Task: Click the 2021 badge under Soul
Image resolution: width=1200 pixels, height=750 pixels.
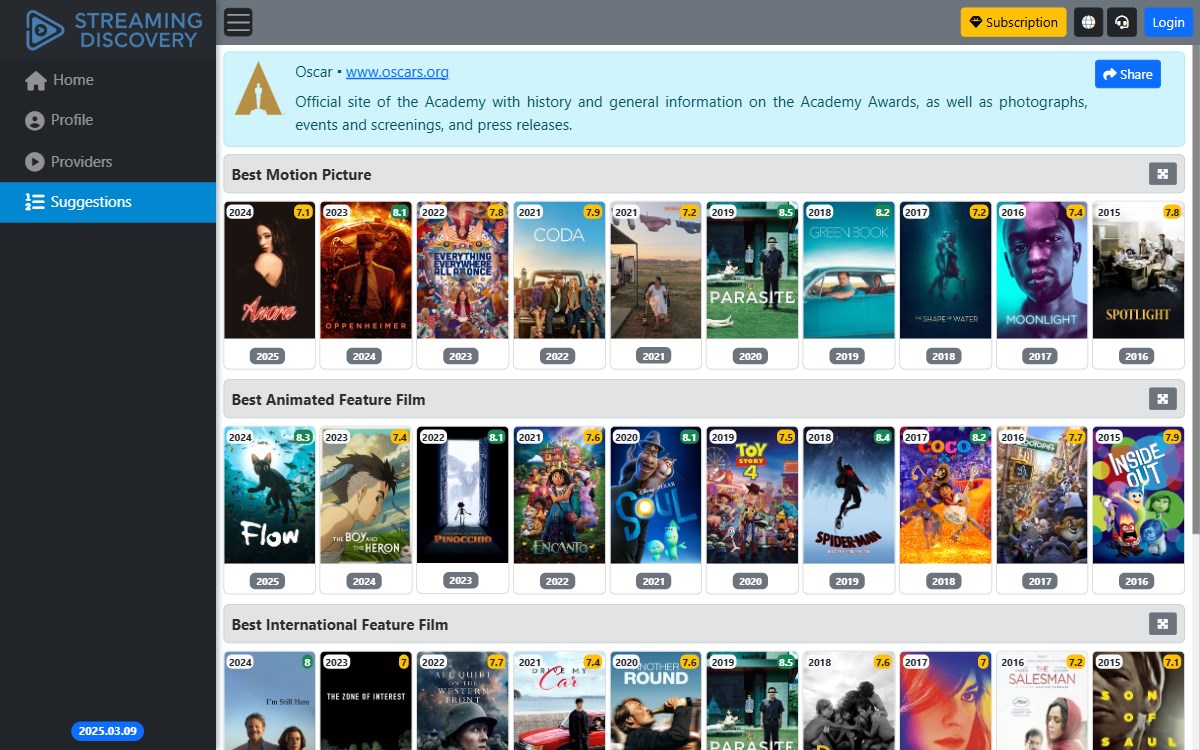Action: [x=654, y=581]
